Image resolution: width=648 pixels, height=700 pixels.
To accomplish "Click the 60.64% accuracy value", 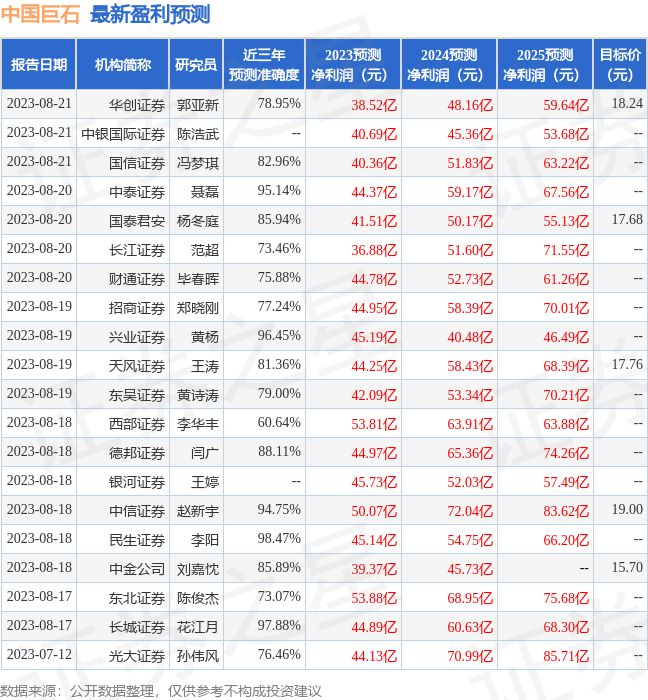I will click(279, 422).
